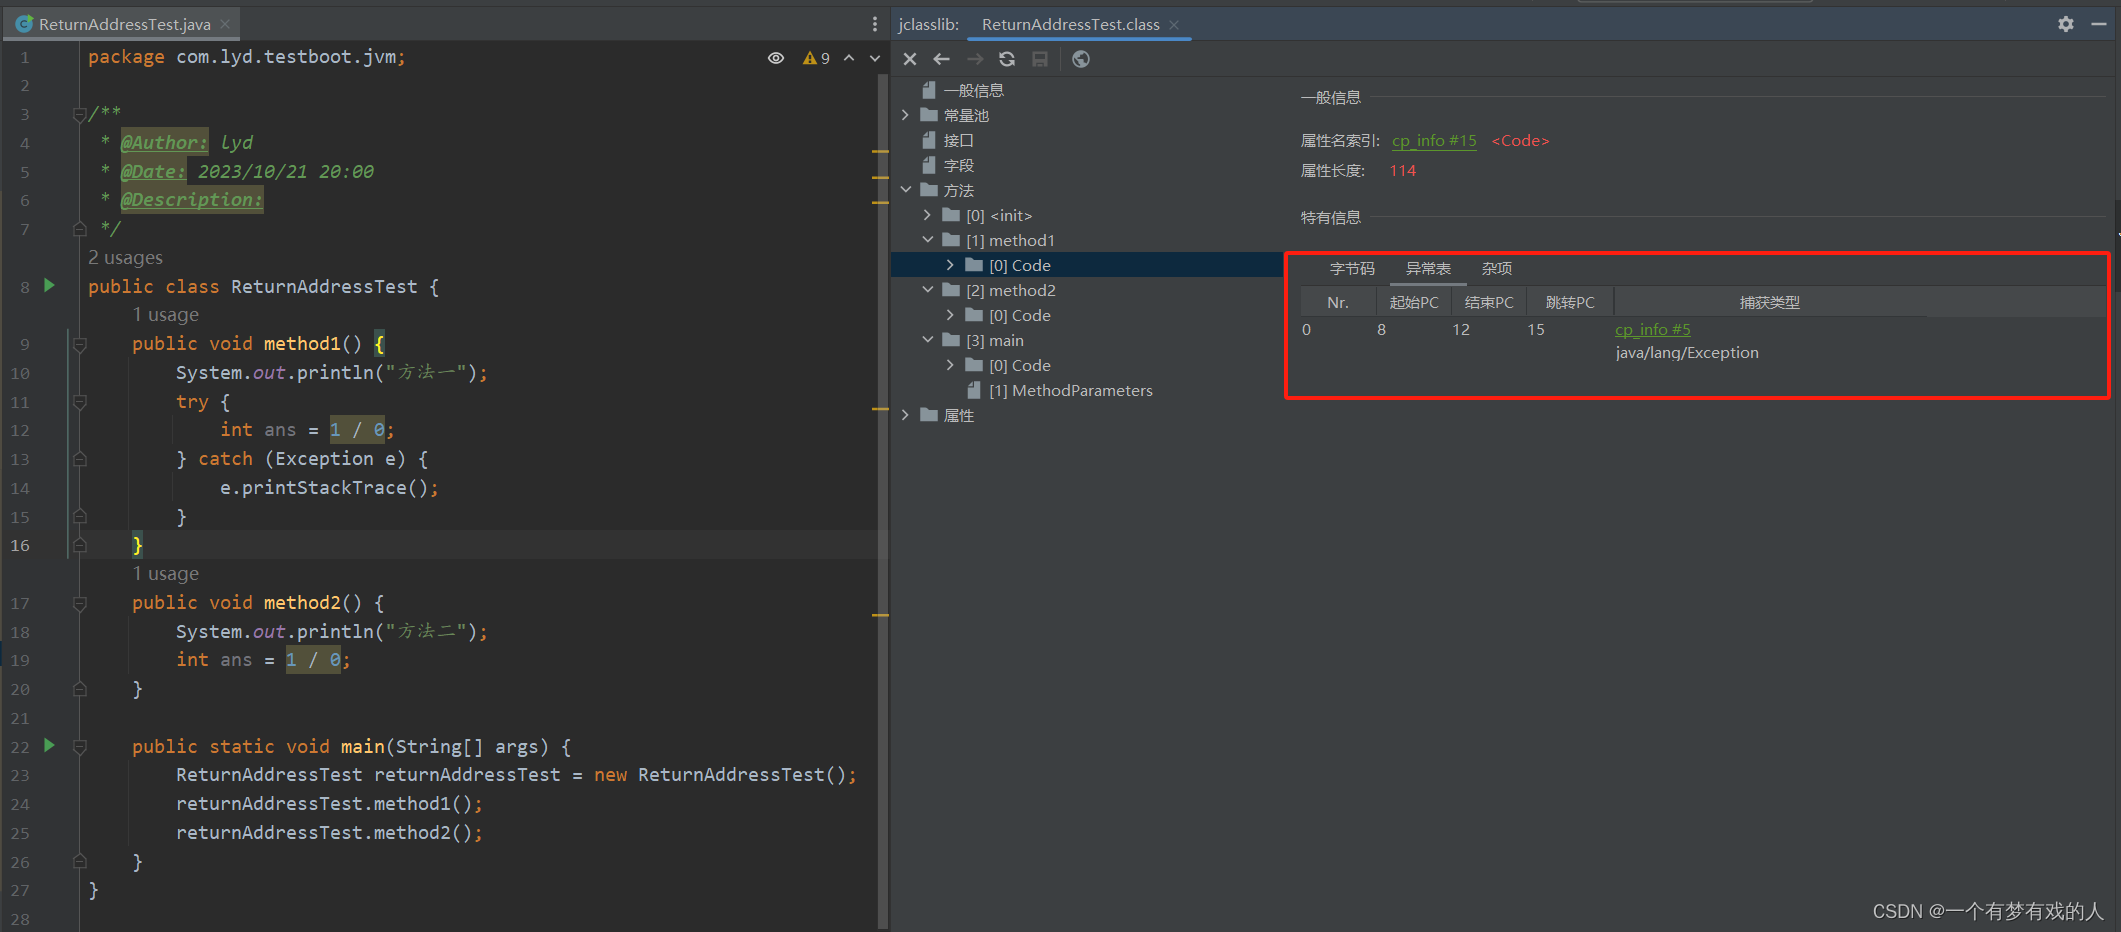The image size is (2121, 932).
Task: Collapse the 方法 tree node
Action: point(906,190)
